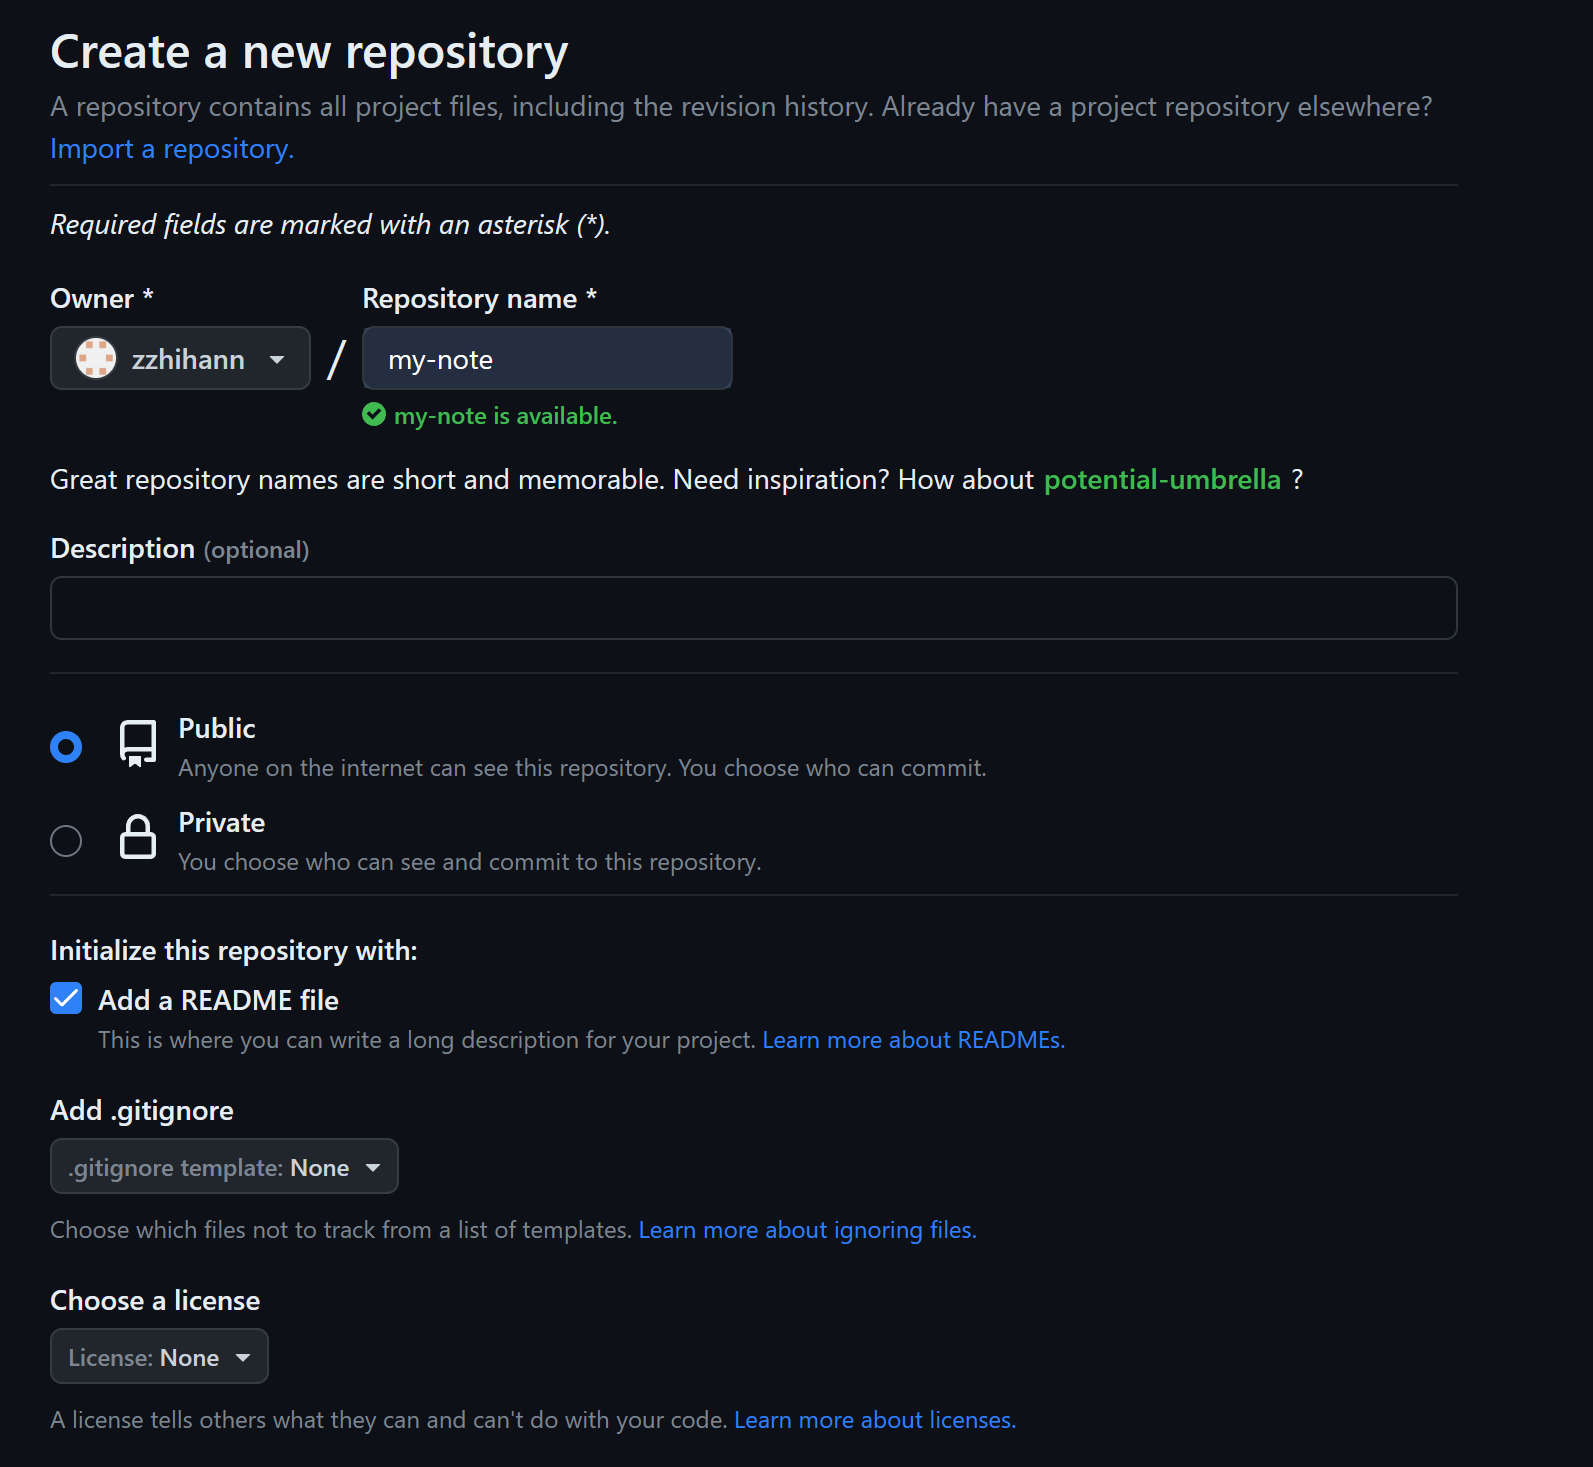Open the Owner zzhihann dropdown
Screen dimensions: 1593x1467
pyautogui.click(x=180, y=358)
